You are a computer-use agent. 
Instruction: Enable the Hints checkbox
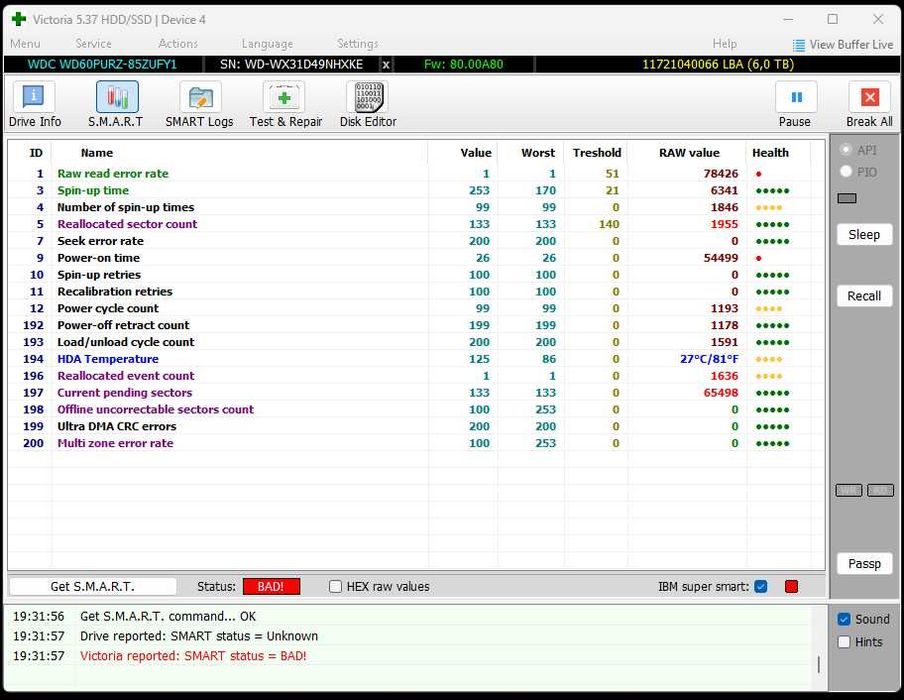844,642
